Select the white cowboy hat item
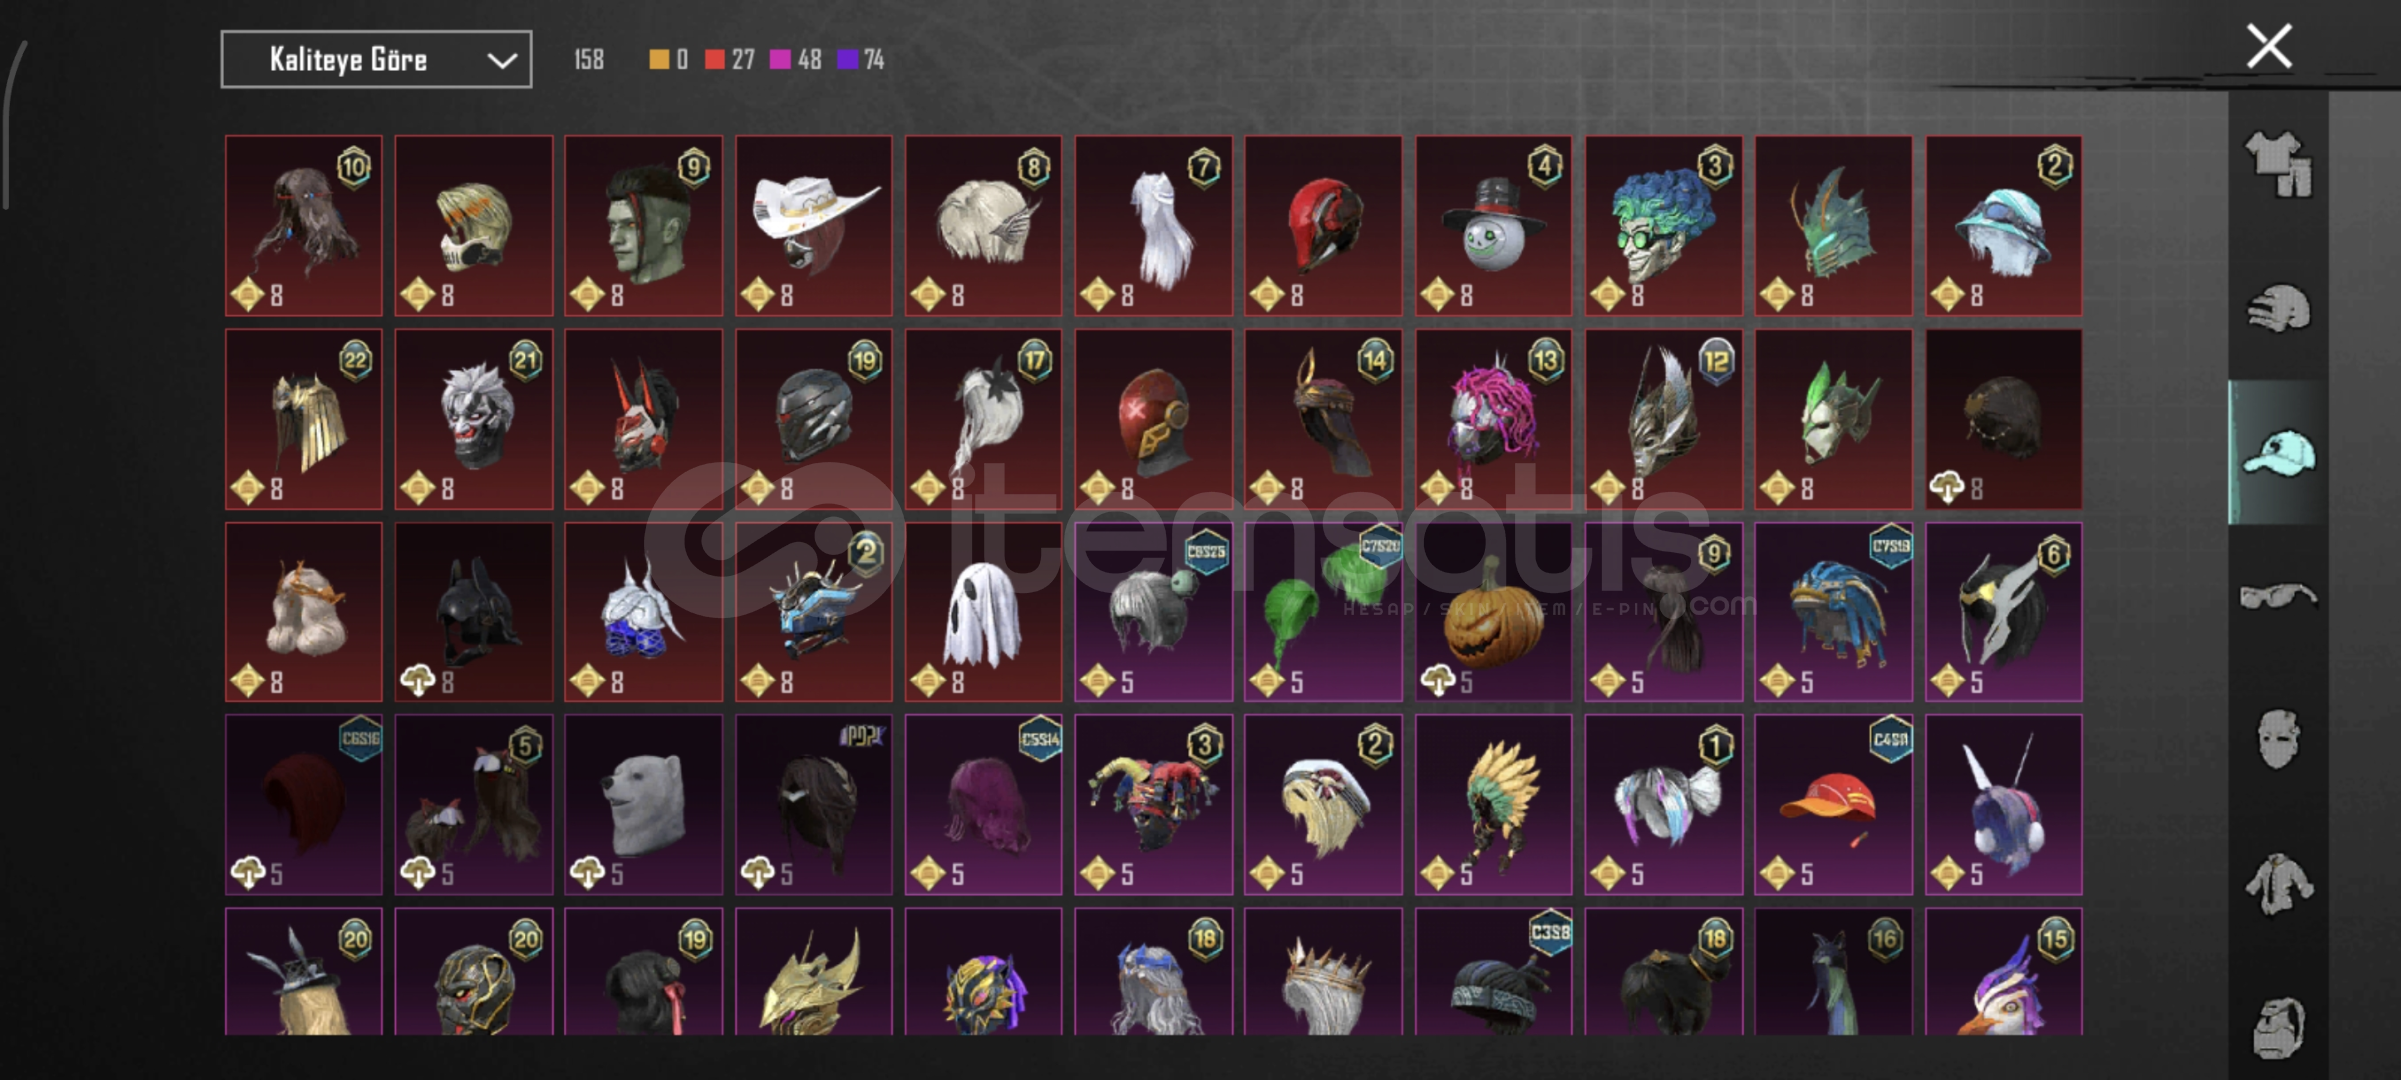 tap(814, 226)
